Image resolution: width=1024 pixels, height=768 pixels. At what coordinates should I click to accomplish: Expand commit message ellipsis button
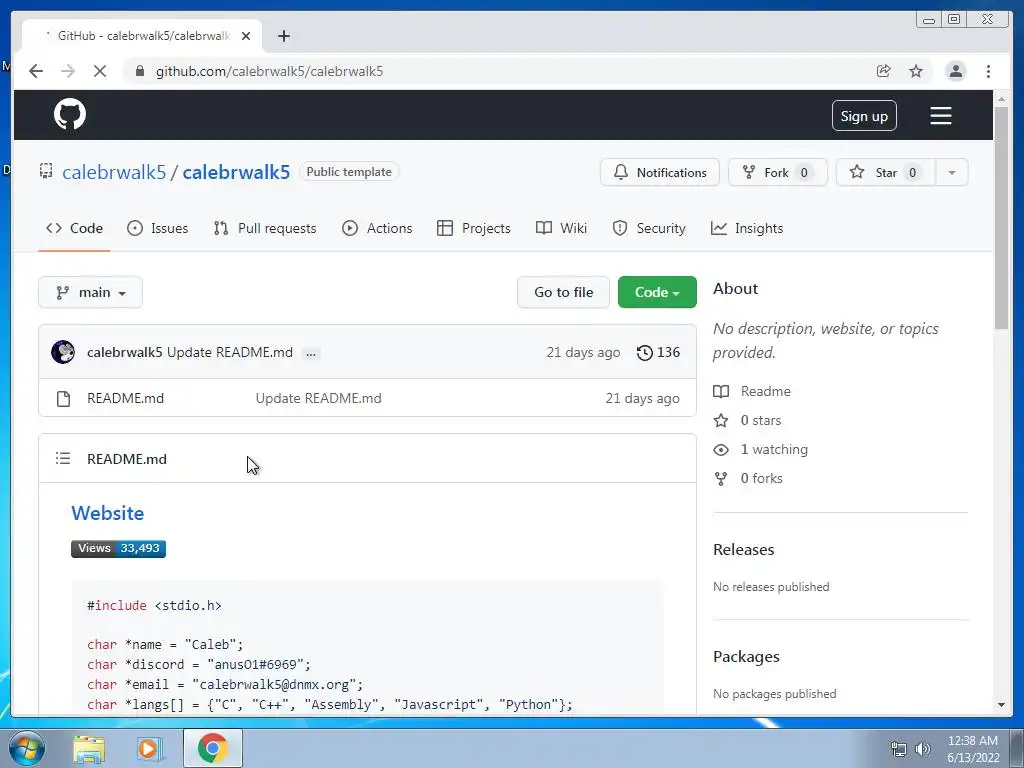[x=311, y=353]
